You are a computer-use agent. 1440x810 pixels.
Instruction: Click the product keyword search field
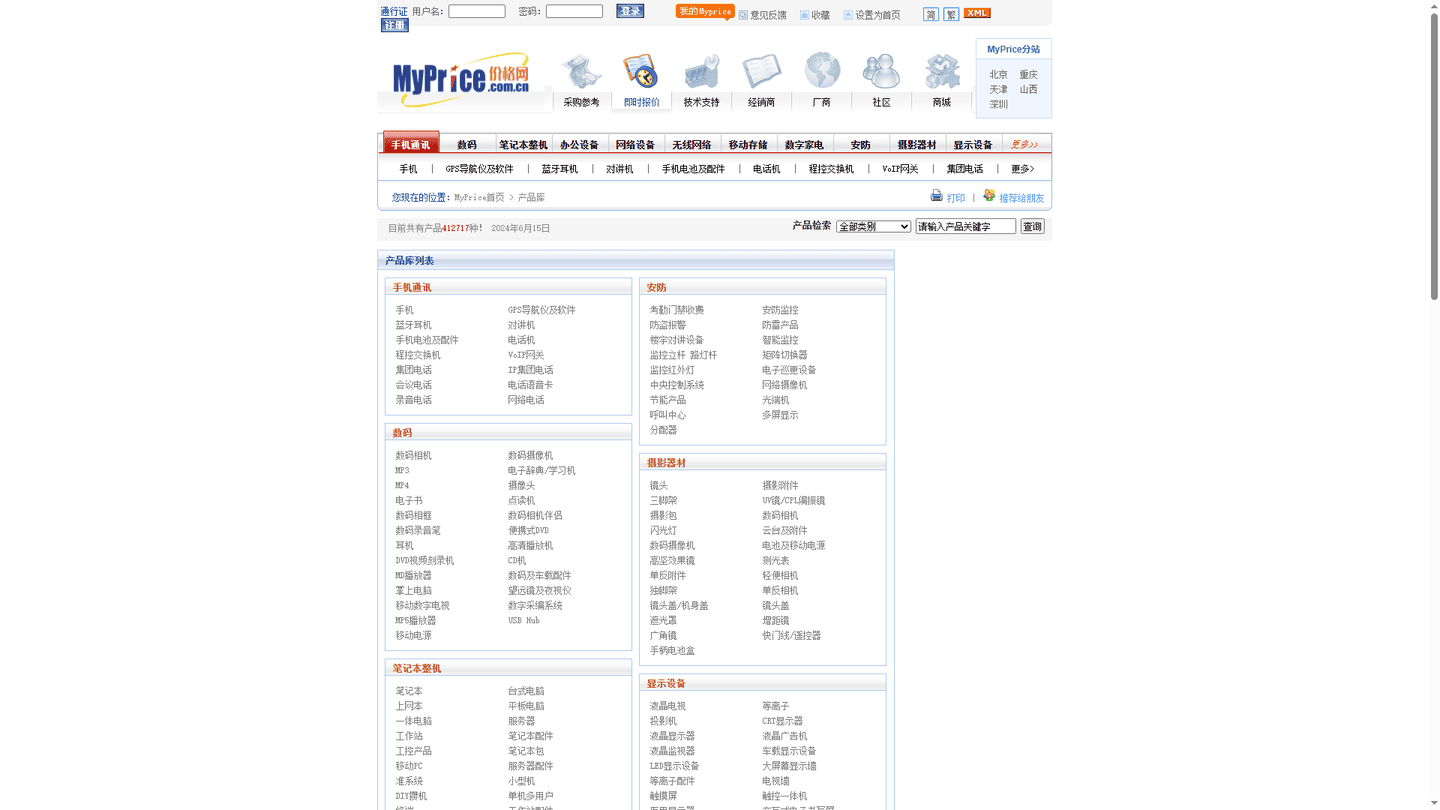tap(966, 227)
